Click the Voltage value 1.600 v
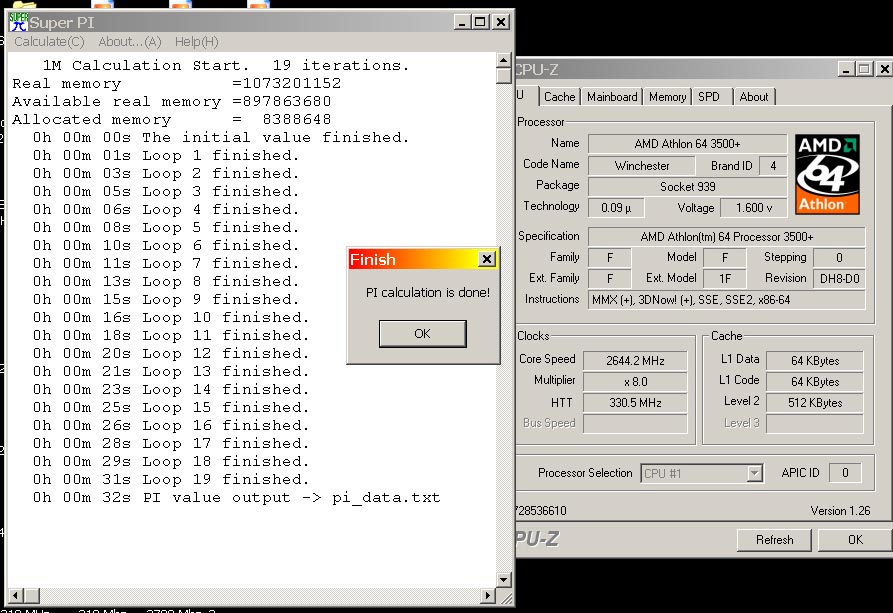Image resolution: width=893 pixels, height=613 pixels. 754,208
